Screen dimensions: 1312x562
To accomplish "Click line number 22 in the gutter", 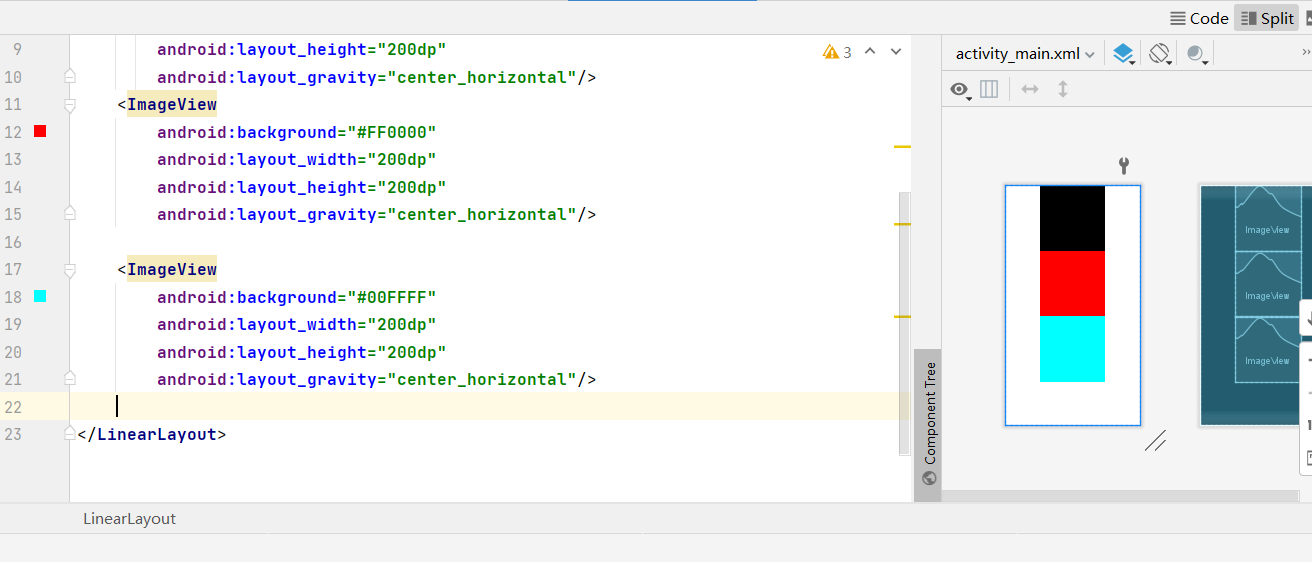I will coord(13,407).
